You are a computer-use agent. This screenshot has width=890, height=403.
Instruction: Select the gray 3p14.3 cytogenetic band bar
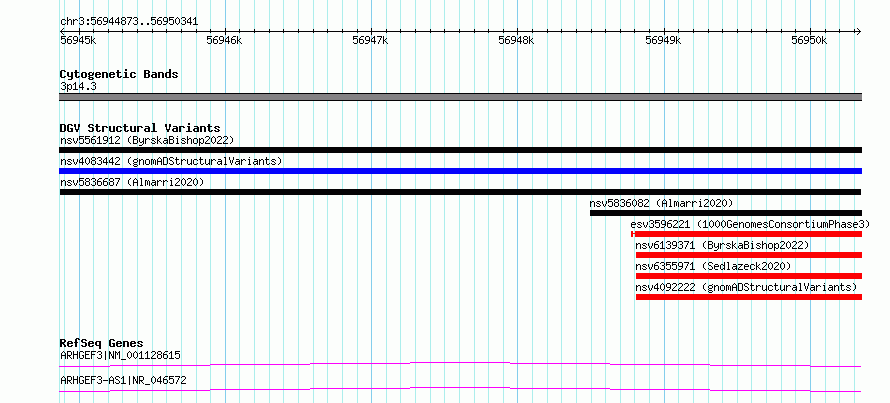(460, 97)
